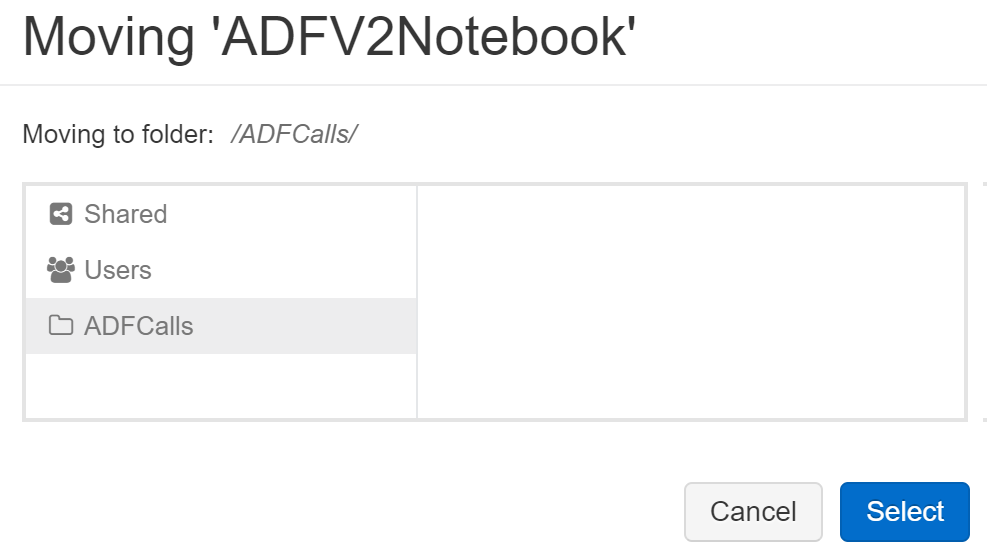This screenshot has height=559, width=987.
Task: Confirm the move with Select button
Action: point(905,512)
